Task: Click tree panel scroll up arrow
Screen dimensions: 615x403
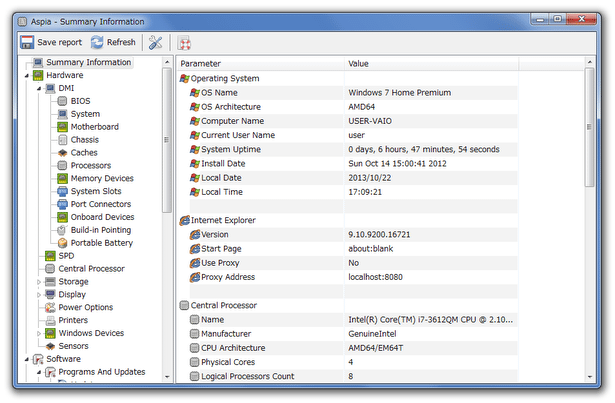Action: pos(167,62)
